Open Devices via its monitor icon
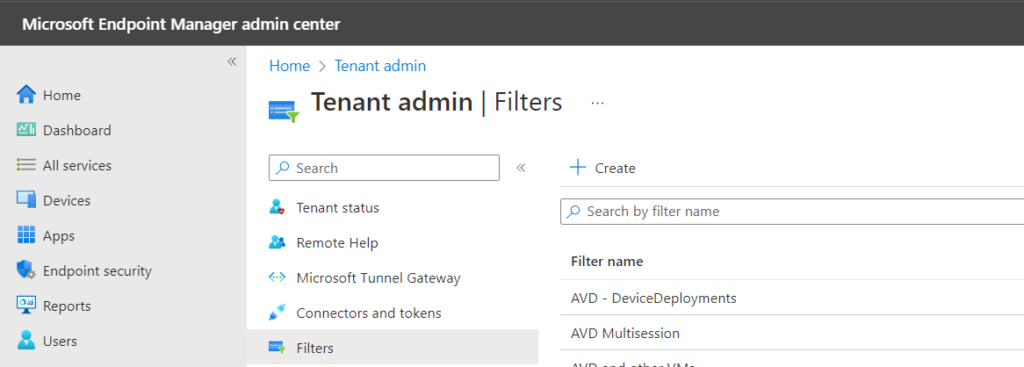Image resolution: width=1024 pixels, height=367 pixels. 26,200
